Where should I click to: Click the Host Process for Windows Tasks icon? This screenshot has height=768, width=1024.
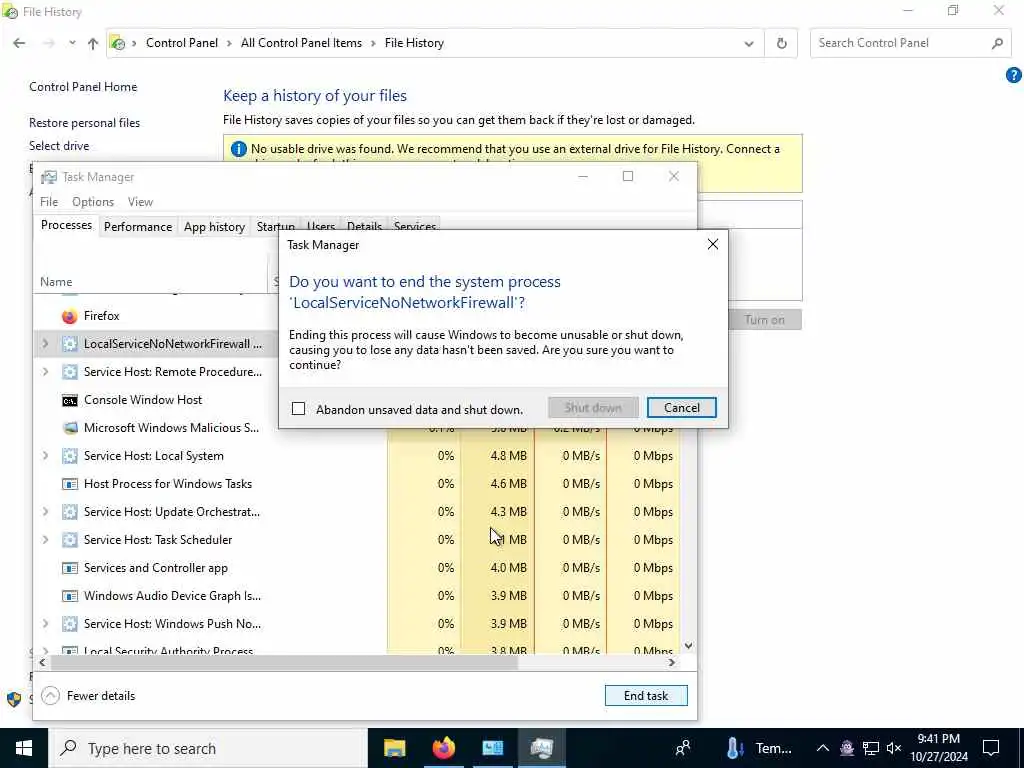[x=69, y=484]
